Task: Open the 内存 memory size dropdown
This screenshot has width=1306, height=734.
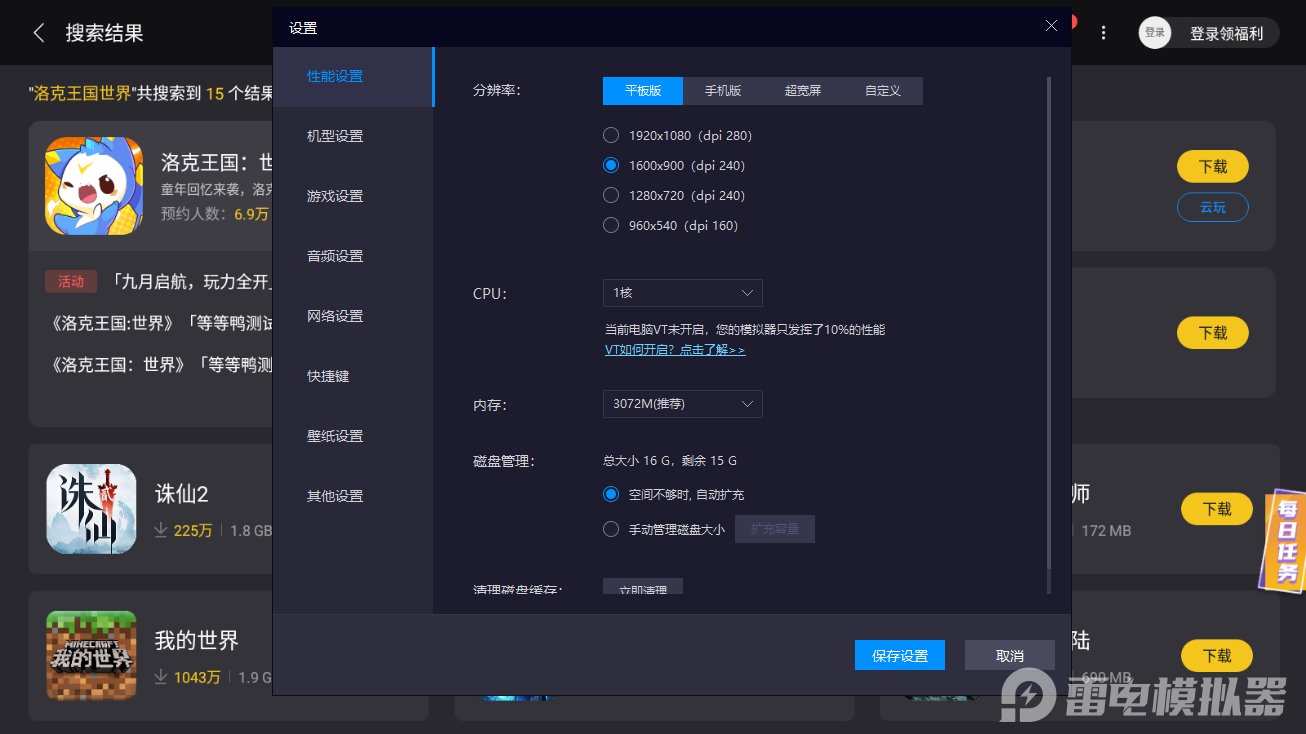Action: click(x=682, y=404)
